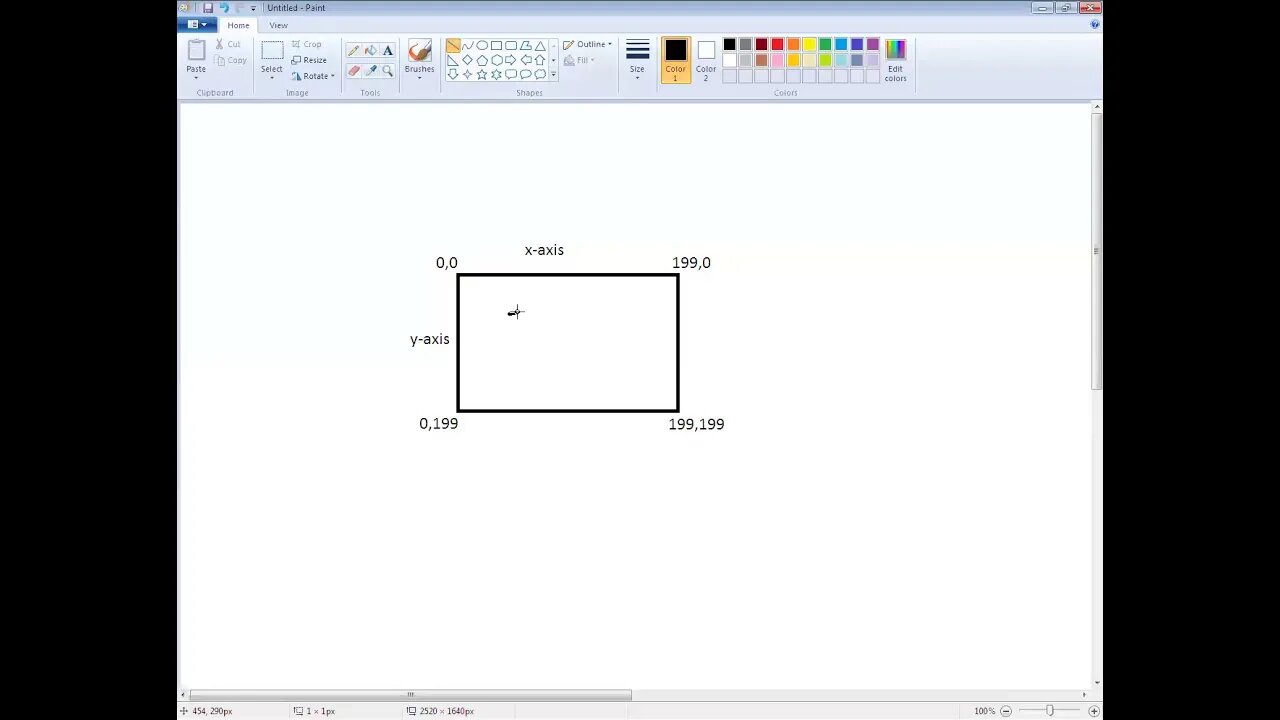1280x720 pixels.
Task: Open the Select dropdown arrow
Action: point(272,77)
